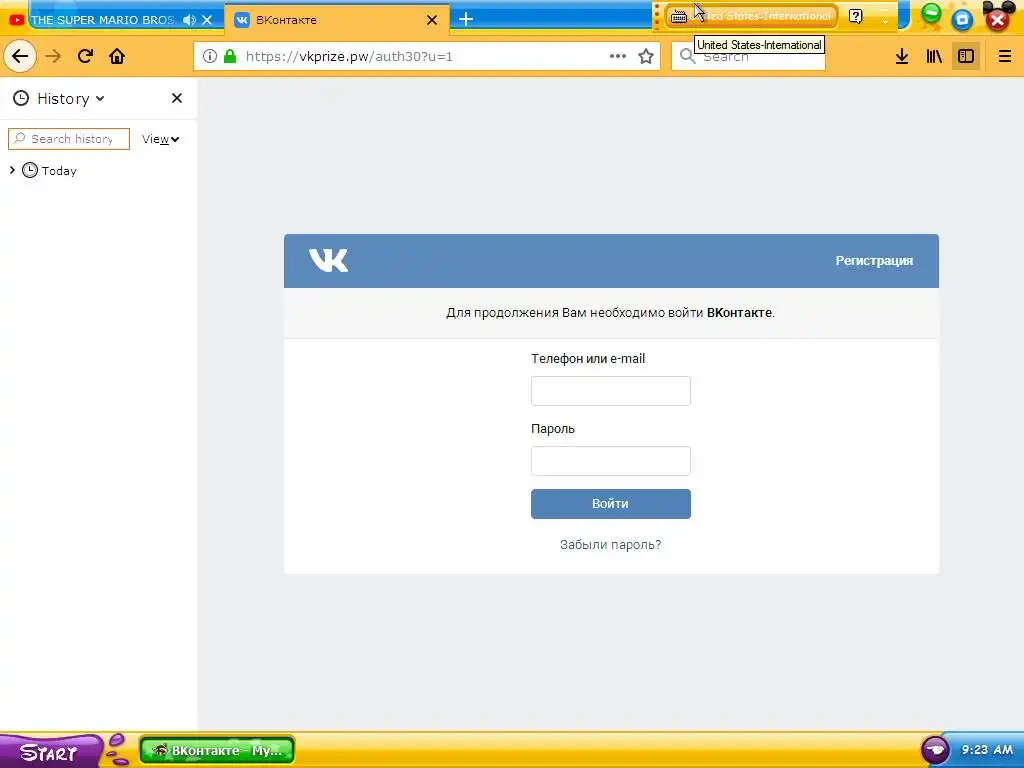Click the 9:23 AM clock
The image size is (1024, 768).
(x=987, y=750)
